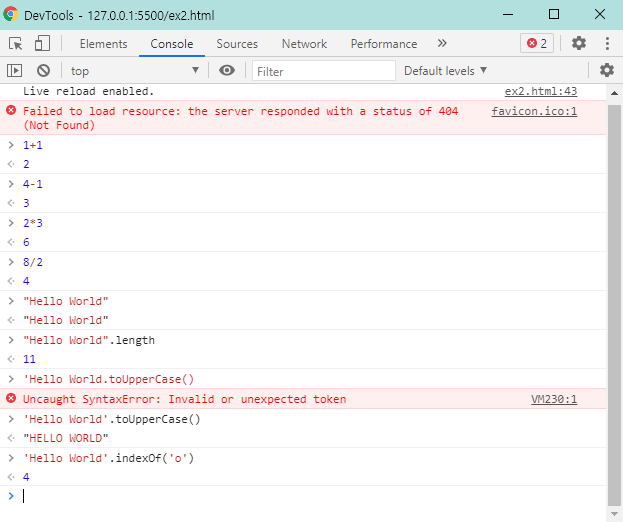Expand more tabs double-chevron
The width and height of the screenshot is (623, 522).
point(442,43)
